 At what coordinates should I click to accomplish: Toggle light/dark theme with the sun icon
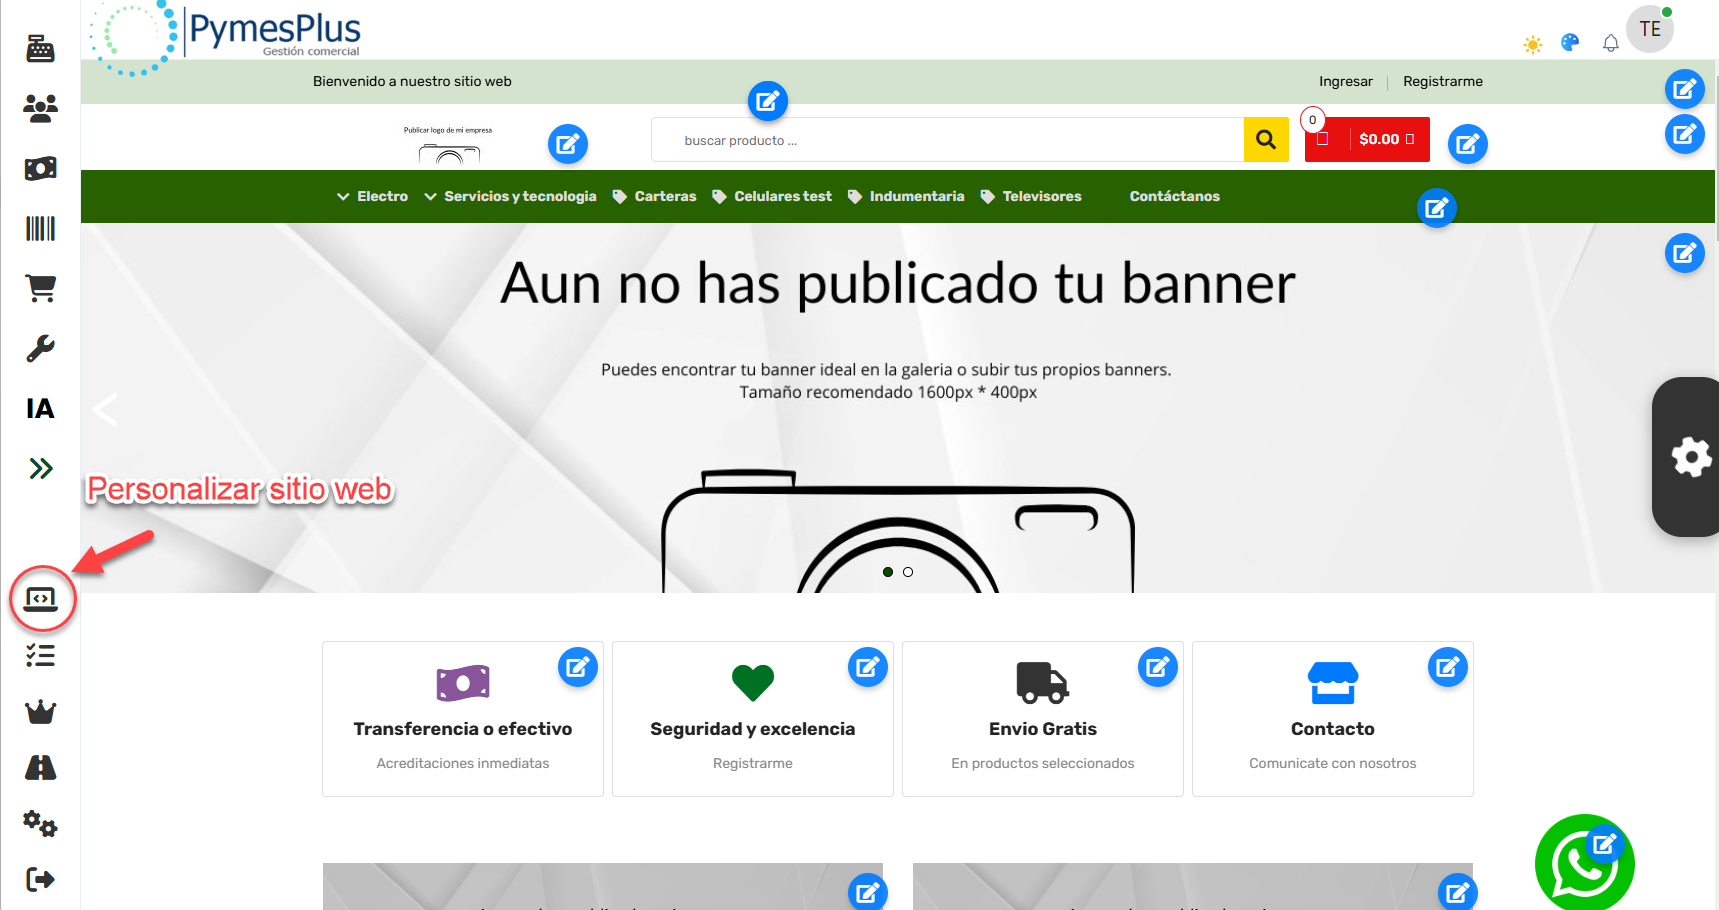pos(1532,44)
